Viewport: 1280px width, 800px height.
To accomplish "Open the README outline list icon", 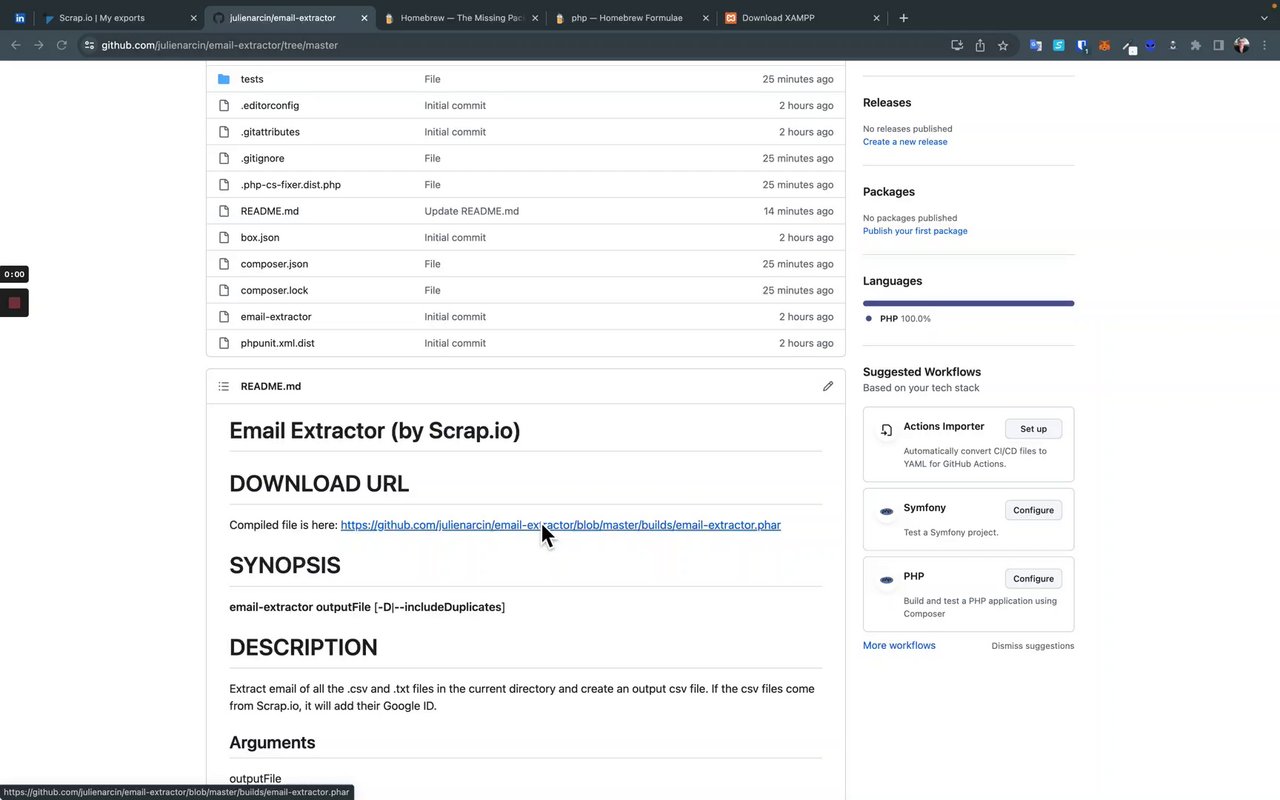I will click(223, 386).
